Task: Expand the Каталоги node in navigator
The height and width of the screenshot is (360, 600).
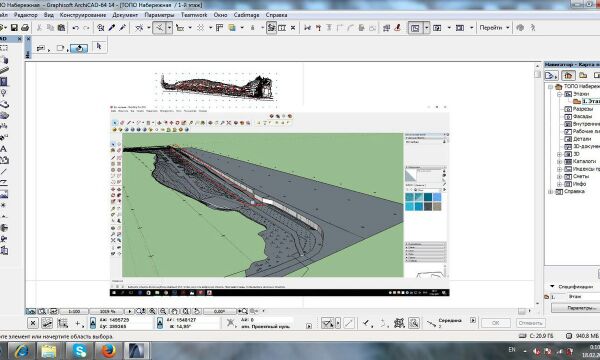Action: point(559,162)
